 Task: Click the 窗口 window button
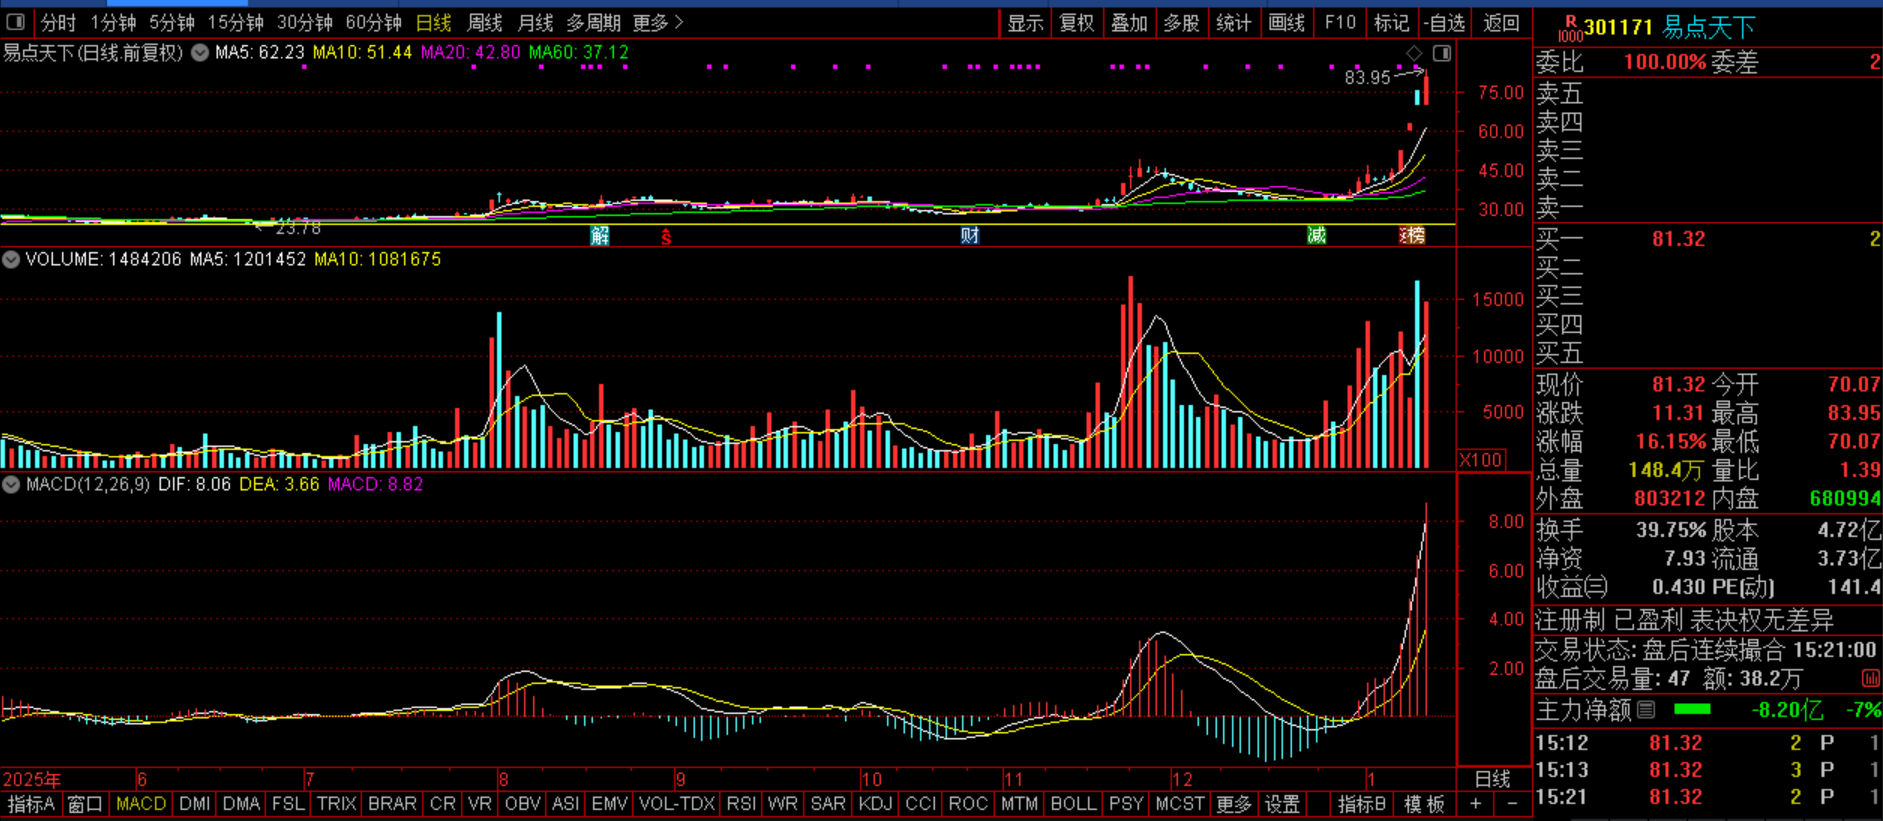coord(85,804)
